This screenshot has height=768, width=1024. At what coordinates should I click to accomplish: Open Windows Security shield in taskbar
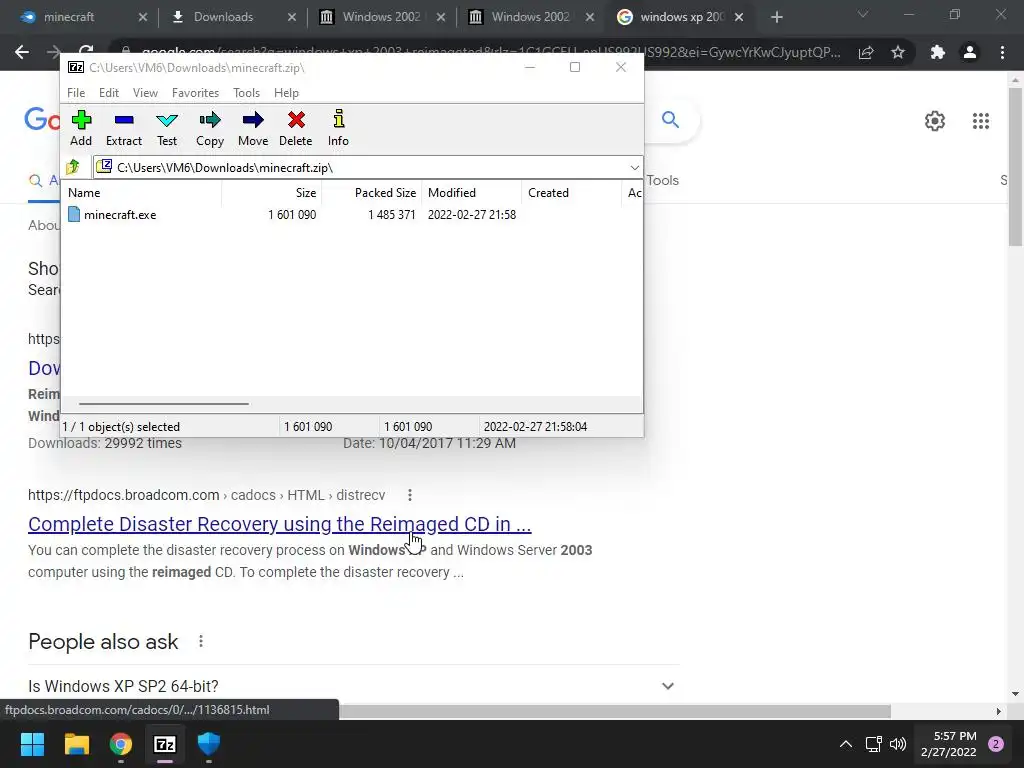(x=209, y=744)
